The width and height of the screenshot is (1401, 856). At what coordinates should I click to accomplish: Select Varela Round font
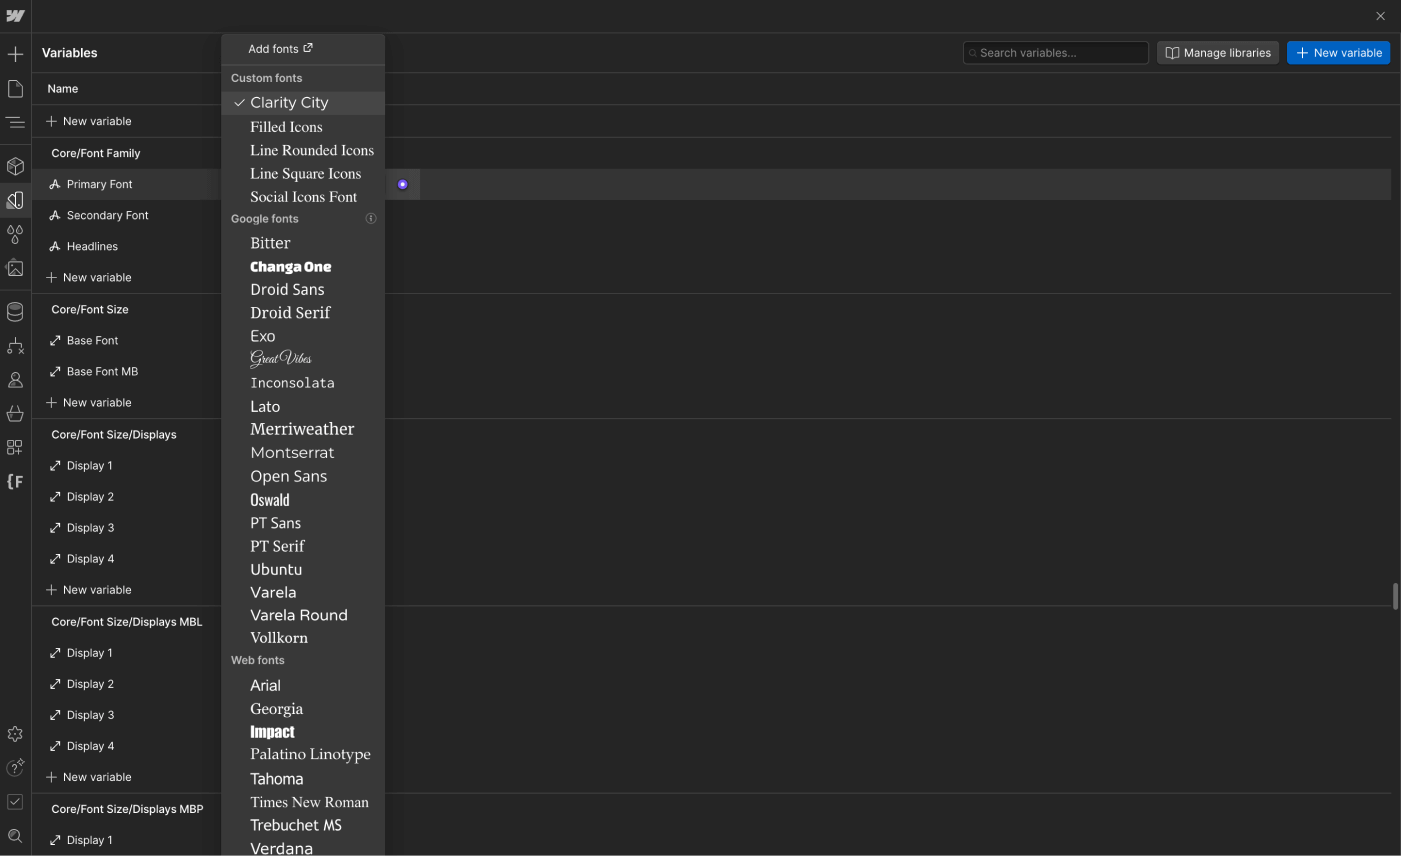(303, 615)
